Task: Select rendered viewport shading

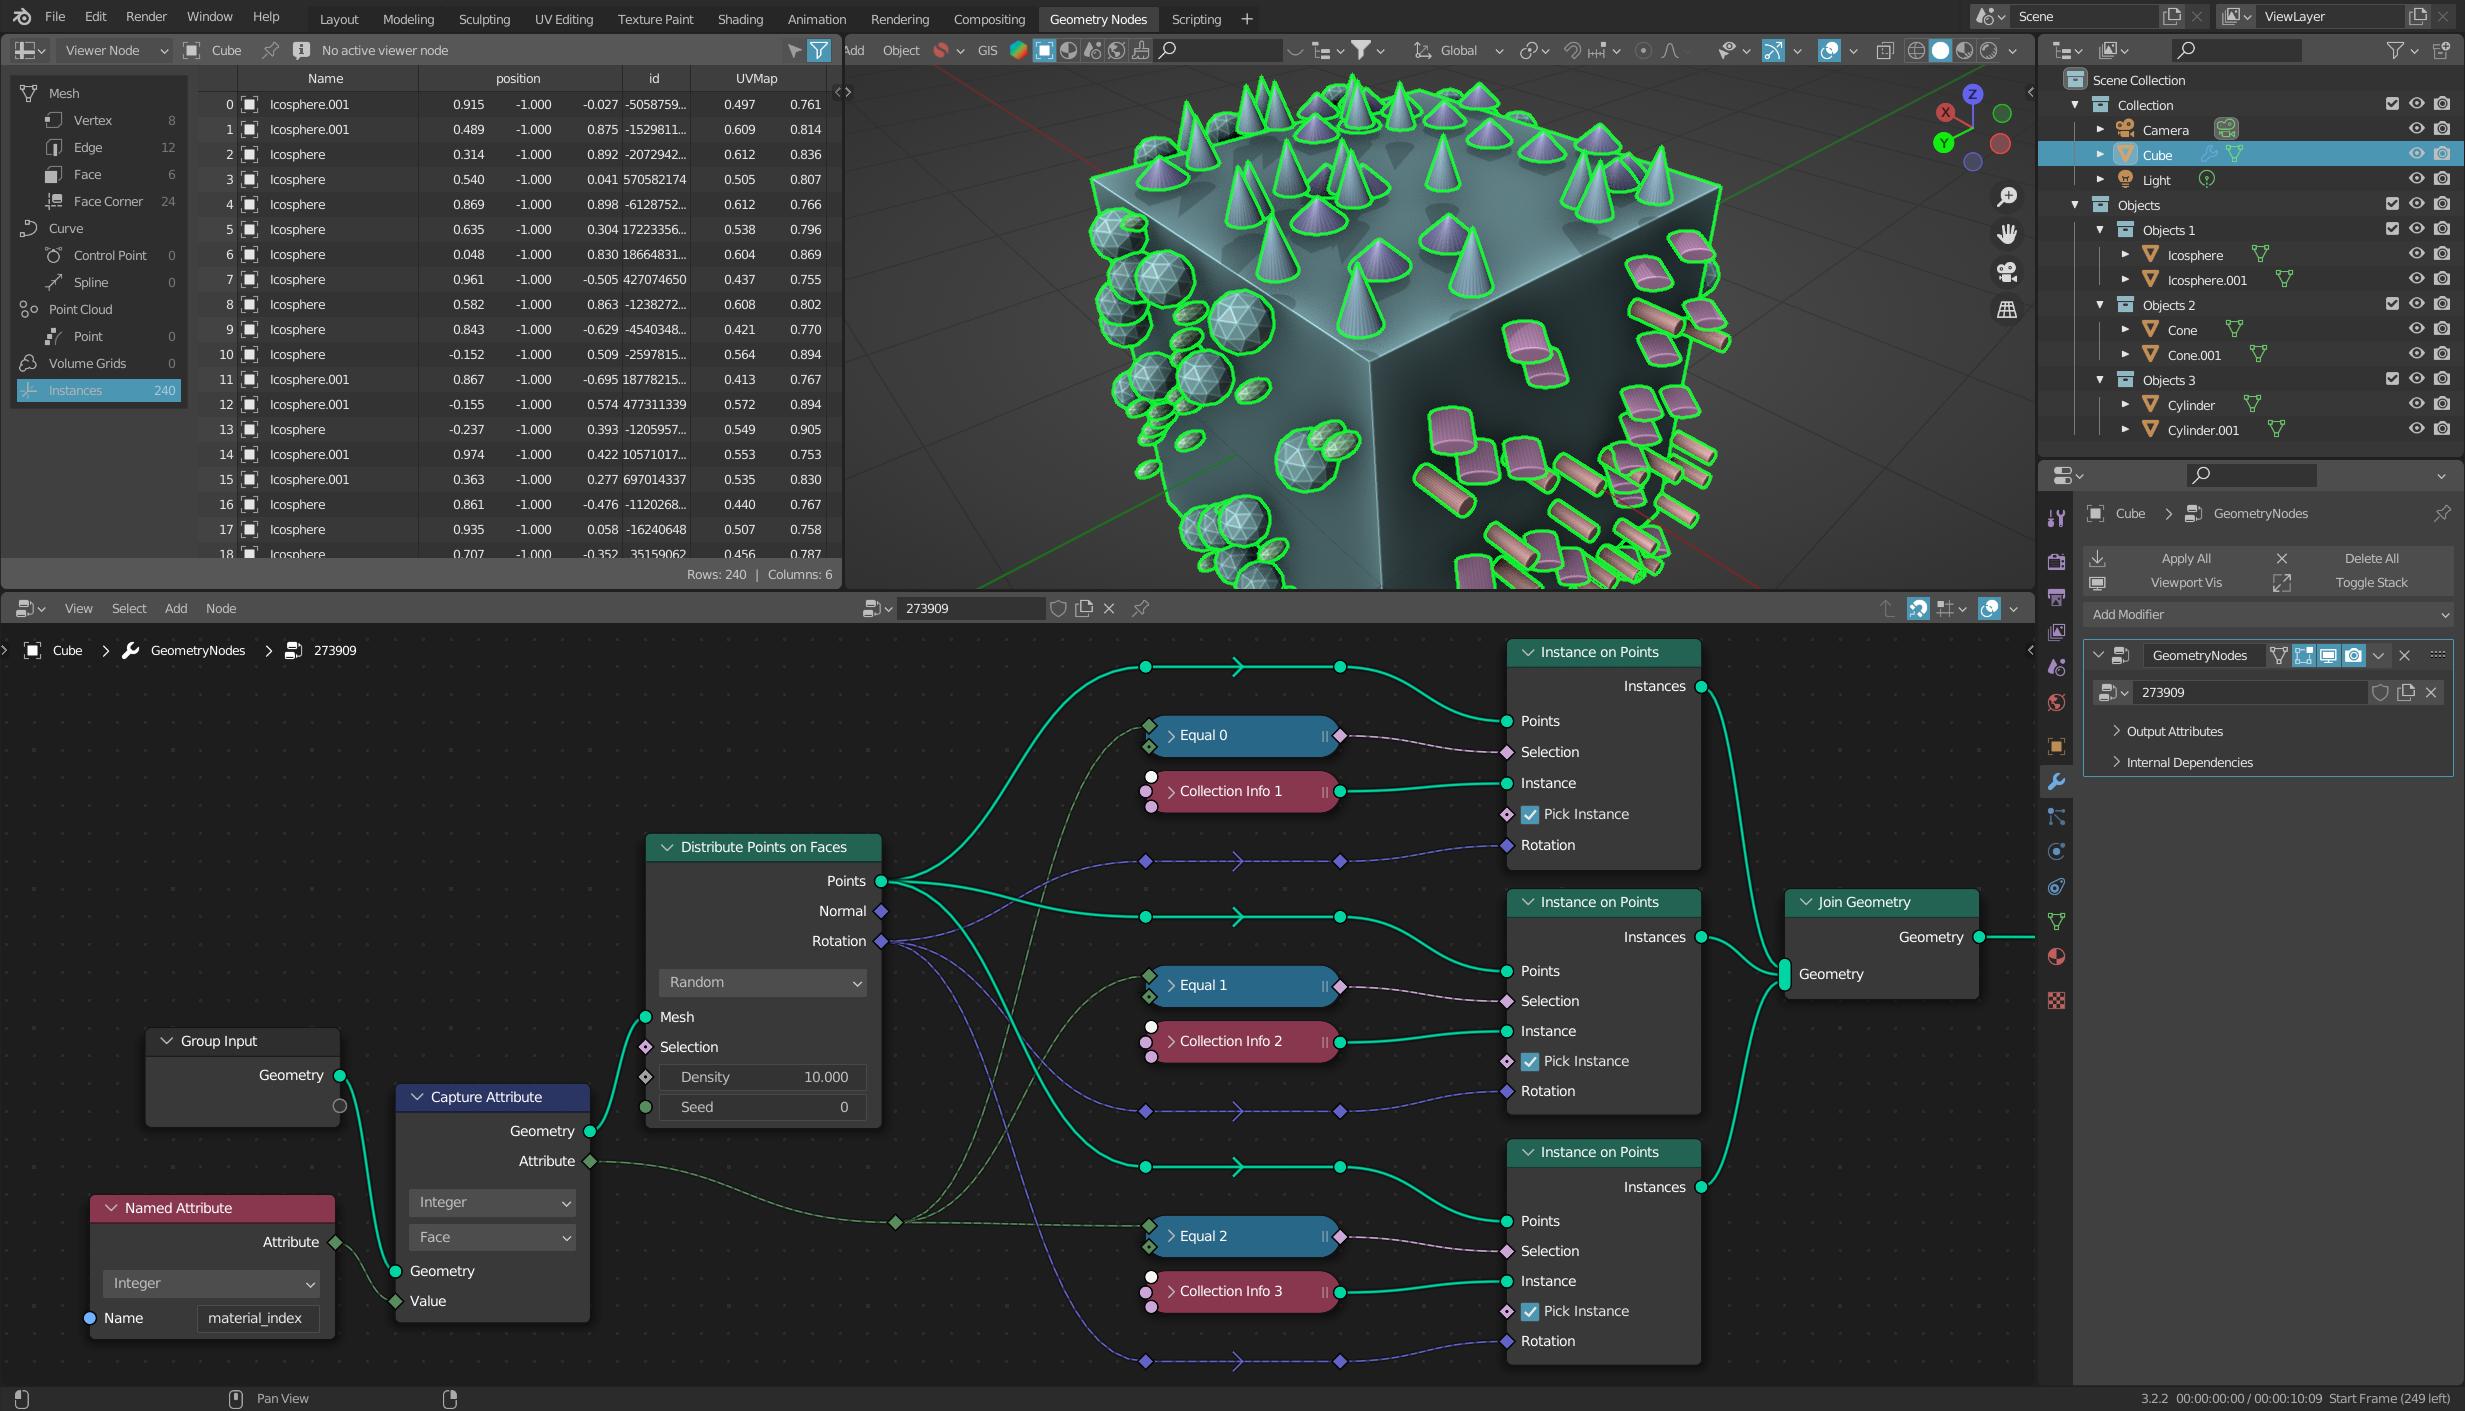Action: [x=1988, y=50]
